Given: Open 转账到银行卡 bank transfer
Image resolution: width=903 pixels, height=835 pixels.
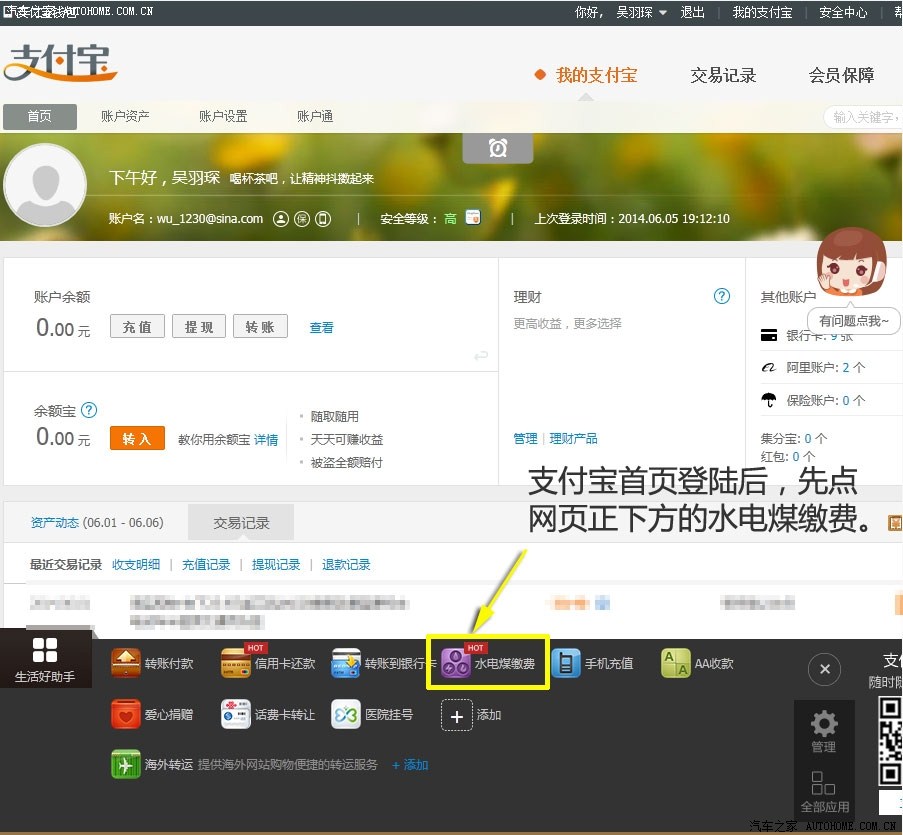Looking at the screenshot, I should point(346,663).
